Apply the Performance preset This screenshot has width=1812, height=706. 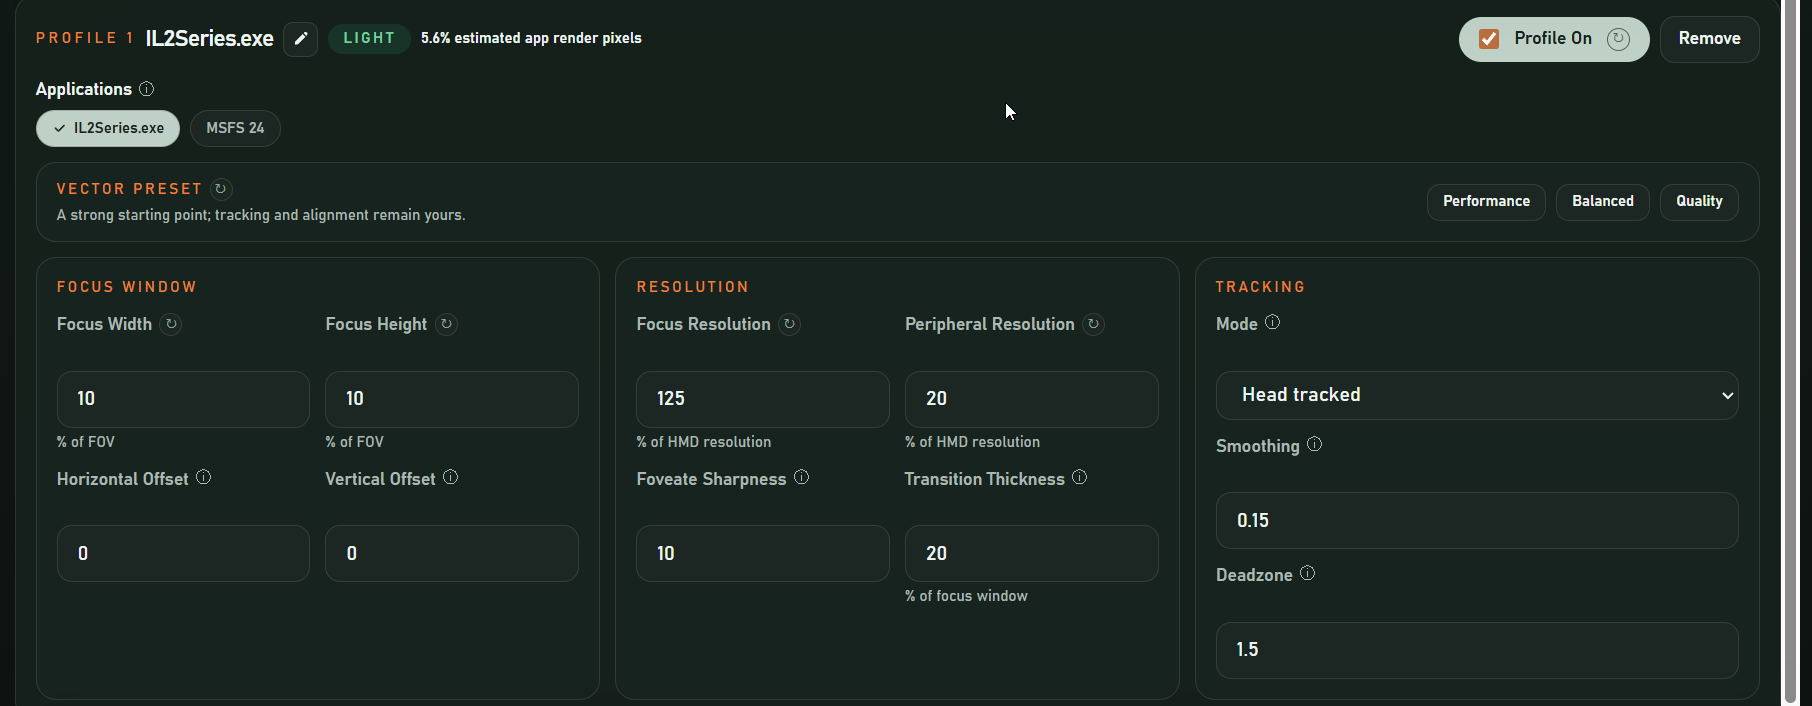click(1486, 202)
